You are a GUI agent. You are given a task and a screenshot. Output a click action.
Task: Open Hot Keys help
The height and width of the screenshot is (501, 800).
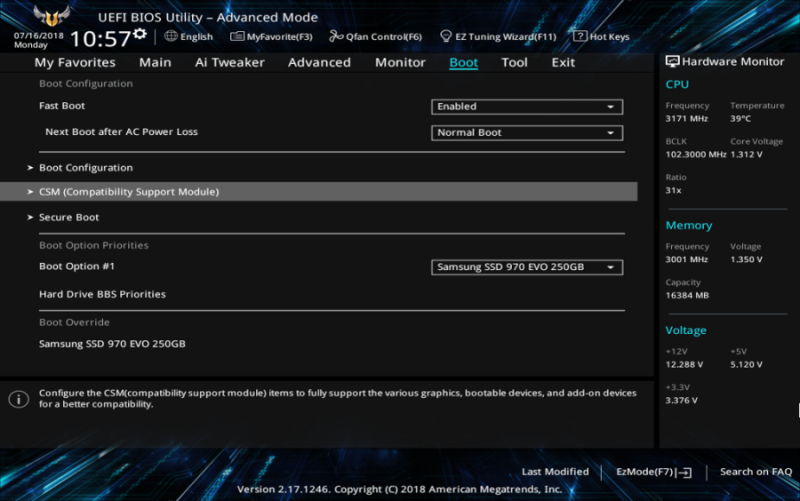[x=602, y=36]
